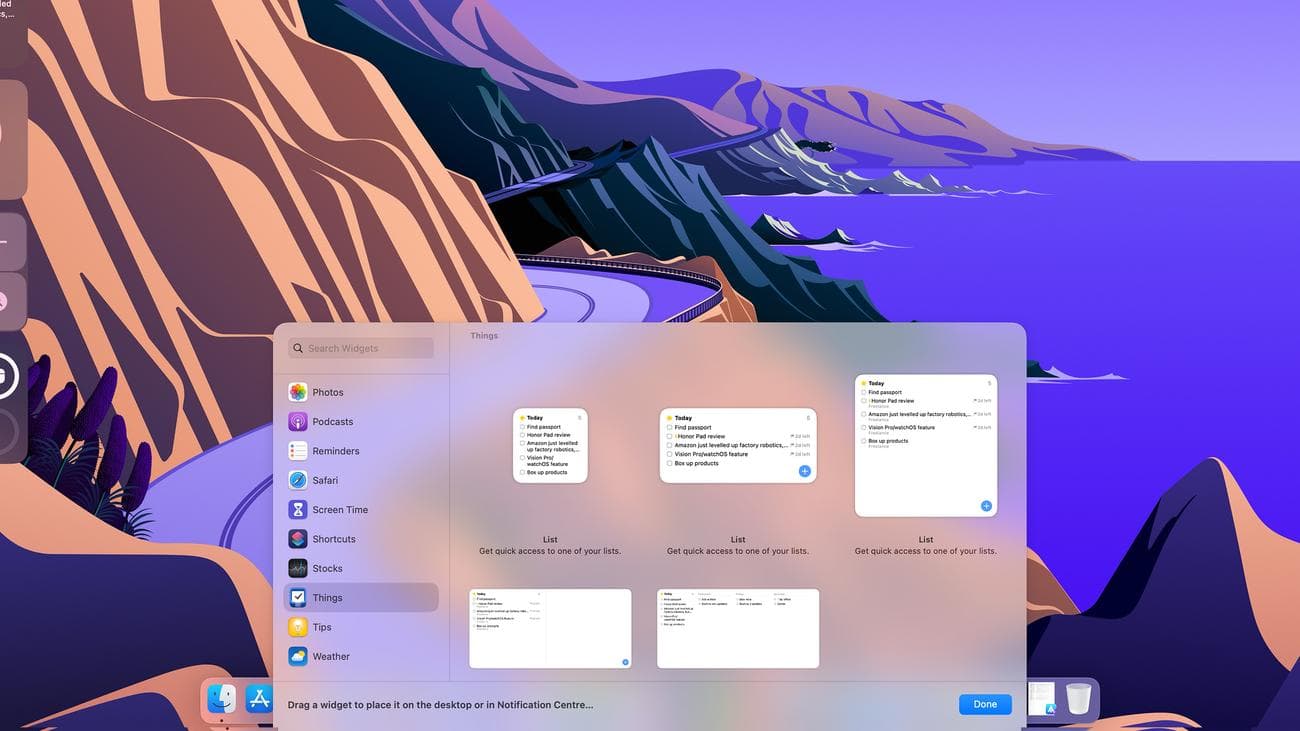Screen dimensions: 1300x731
Task: Browse Stocks widgets
Action: pyautogui.click(x=327, y=568)
